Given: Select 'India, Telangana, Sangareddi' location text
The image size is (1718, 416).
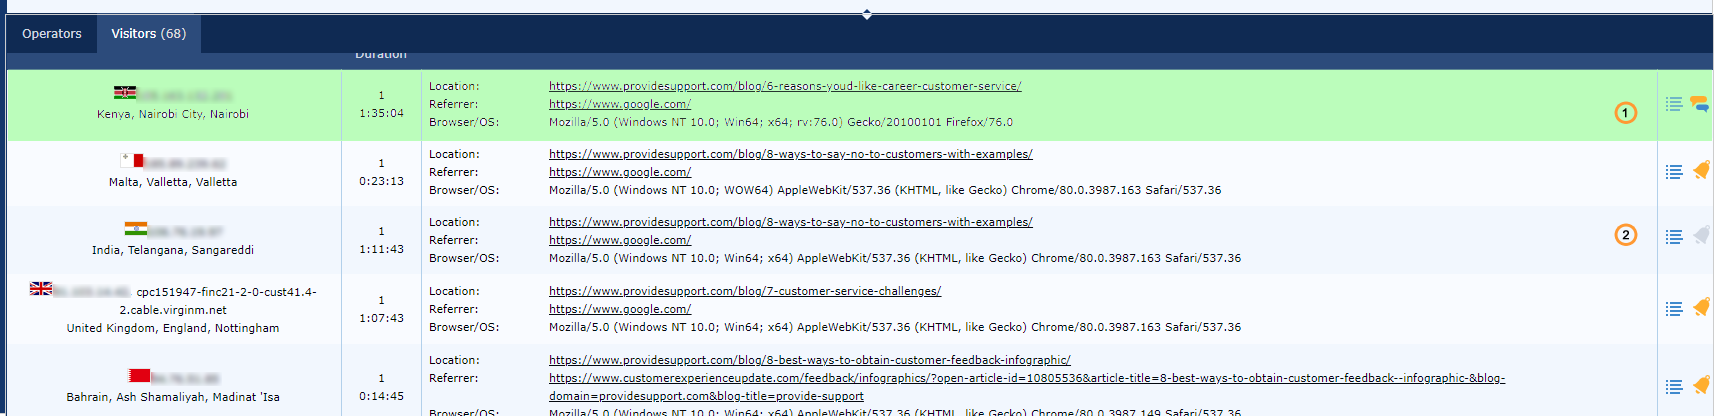Looking at the screenshot, I should coord(173,250).
